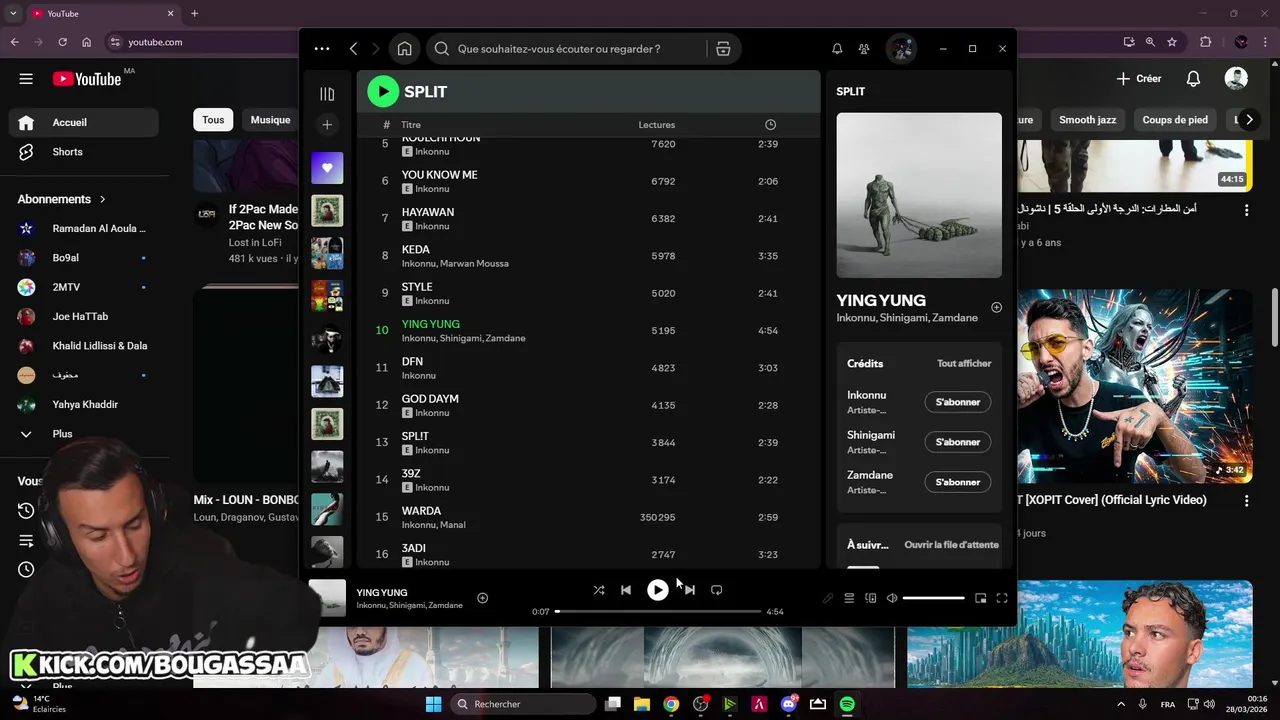
Task: Skip to next track in Spotify player
Action: pyautogui.click(x=689, y=590)
